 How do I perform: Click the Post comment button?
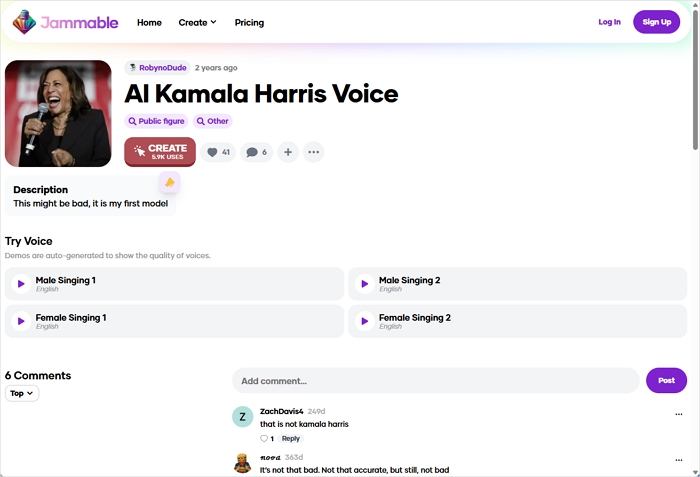pos(666,381)
